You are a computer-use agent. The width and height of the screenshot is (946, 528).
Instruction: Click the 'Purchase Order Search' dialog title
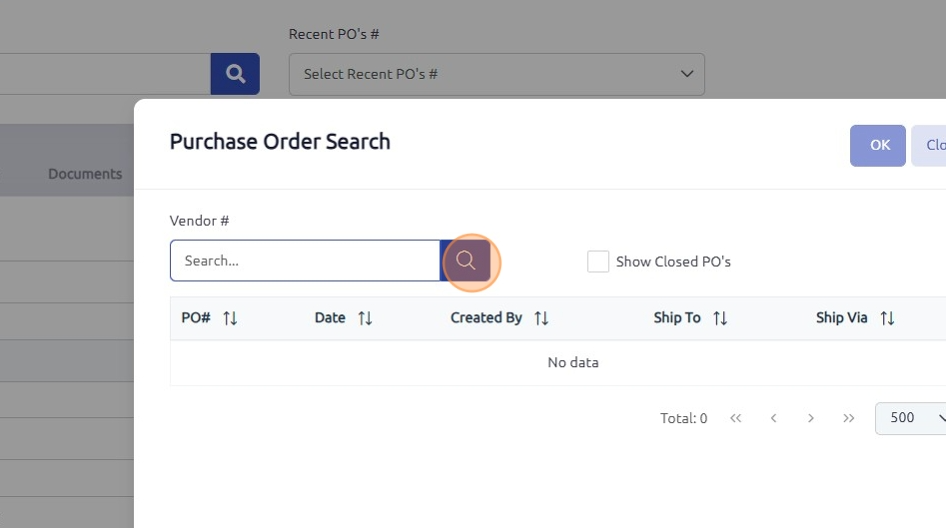click(280, 142)
